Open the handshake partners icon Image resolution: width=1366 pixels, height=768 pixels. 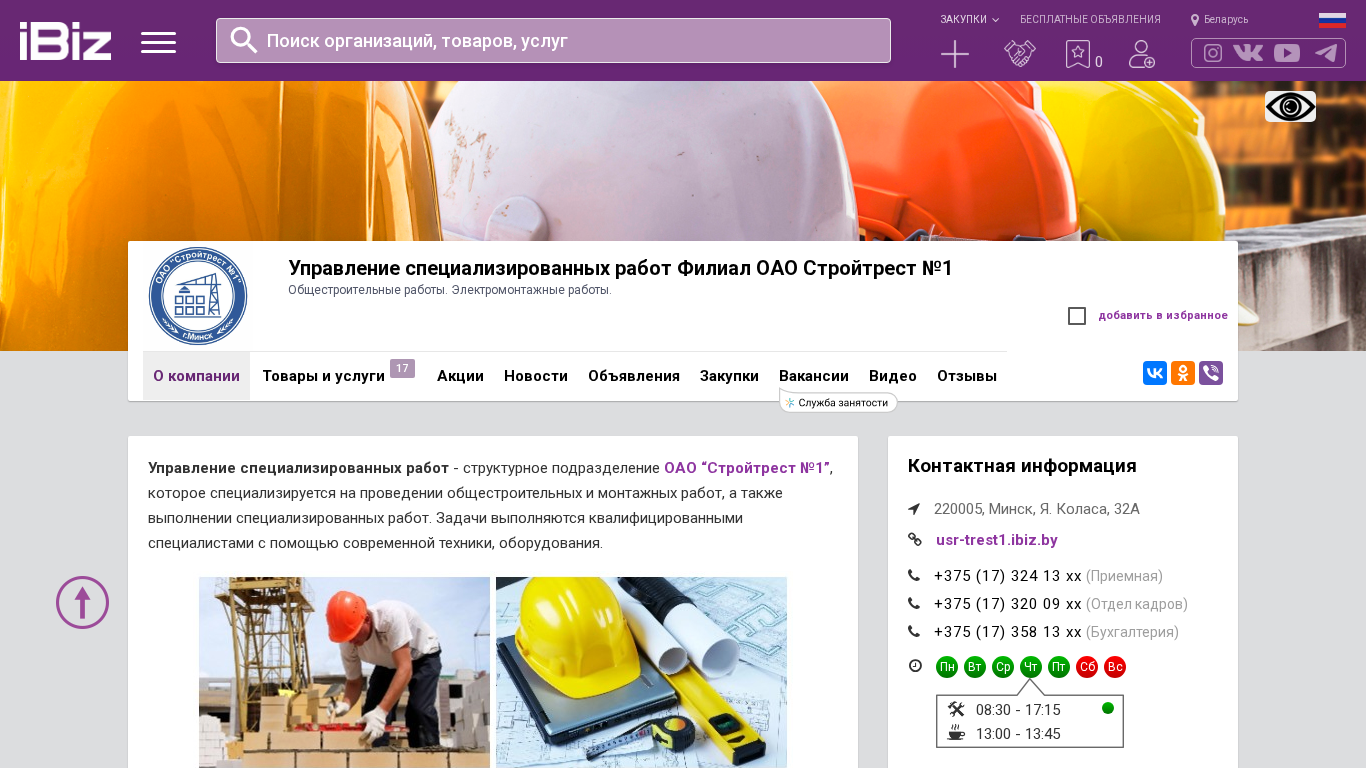1020,54
